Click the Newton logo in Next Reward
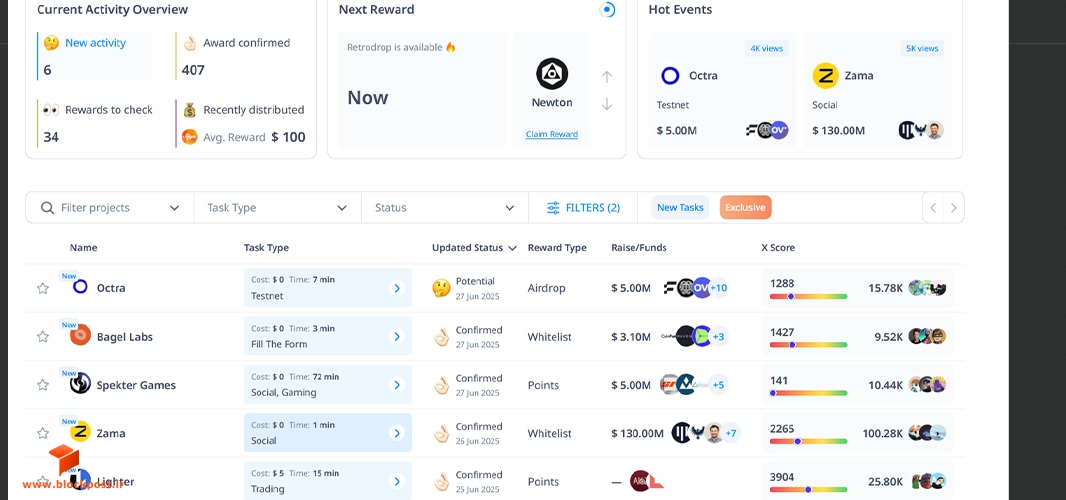 pos(552,74)
